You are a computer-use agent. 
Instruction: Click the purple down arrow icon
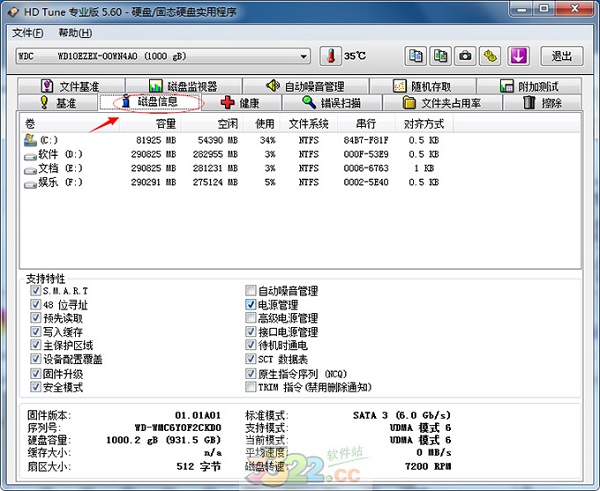click(x=518, y=56)
